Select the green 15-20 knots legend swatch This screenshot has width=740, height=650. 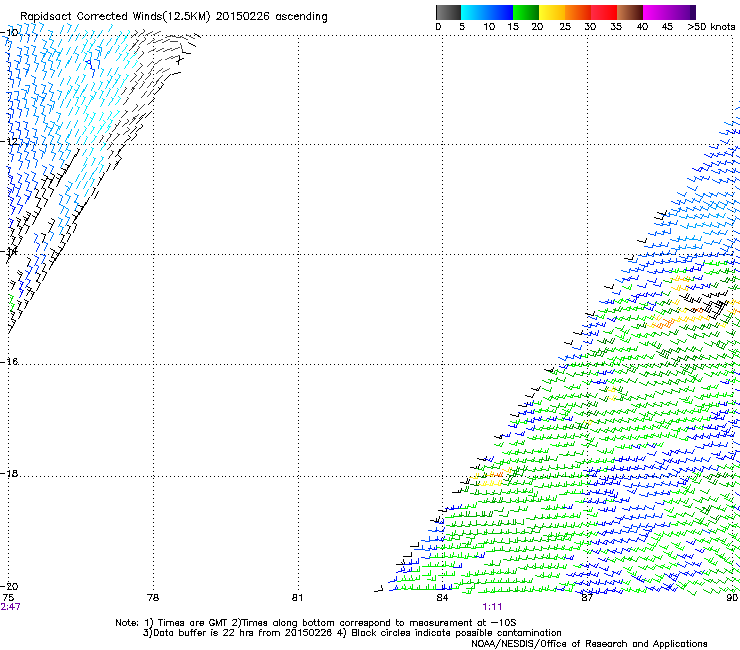pos(526,12)
